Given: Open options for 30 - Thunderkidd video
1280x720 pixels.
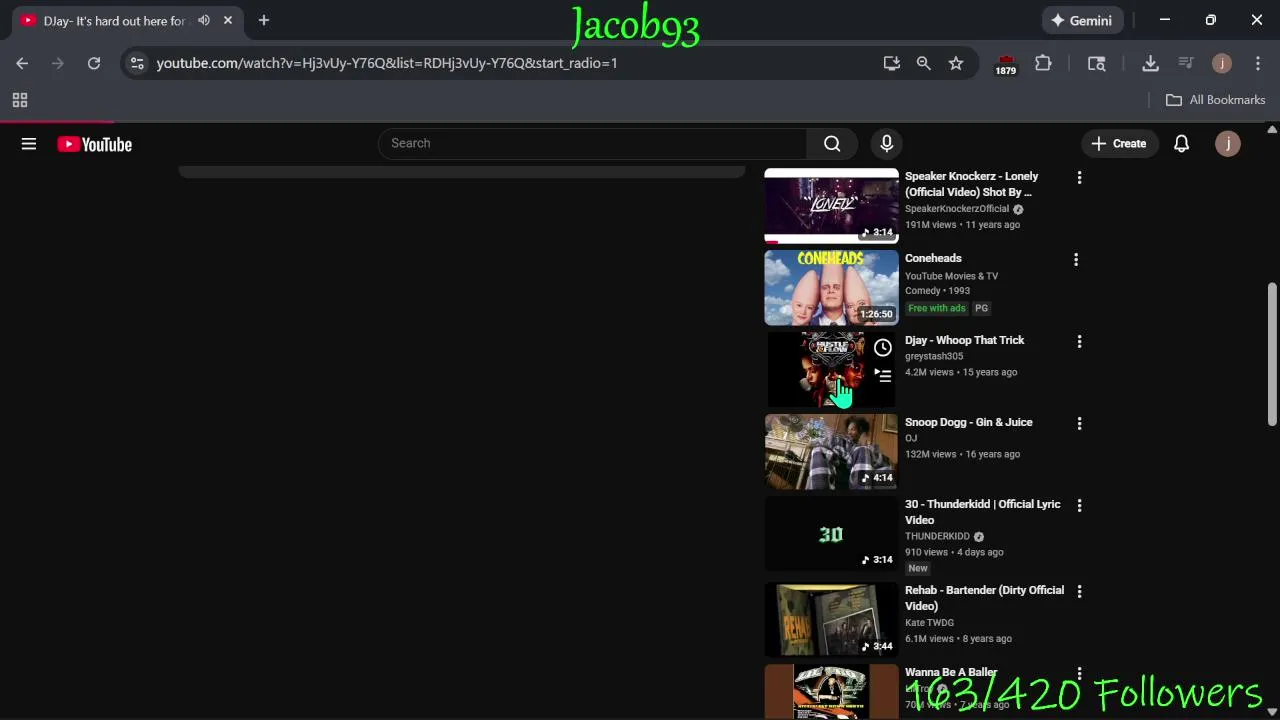Looking at the screenshot, I should (x=1079, y=506).
